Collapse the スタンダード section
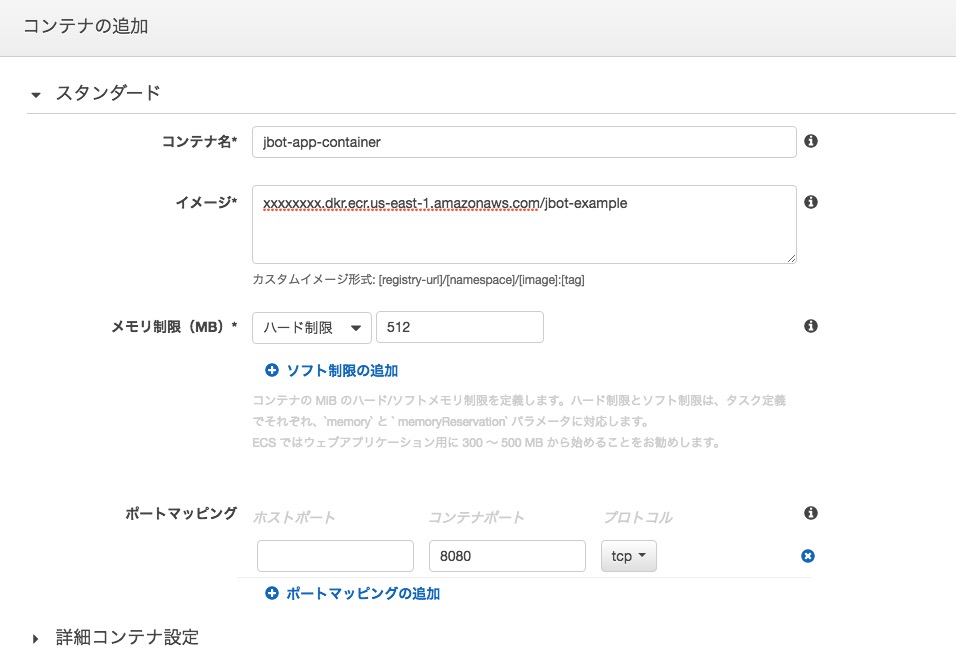This screenshot has width=956, height=654. pos(37,95)
